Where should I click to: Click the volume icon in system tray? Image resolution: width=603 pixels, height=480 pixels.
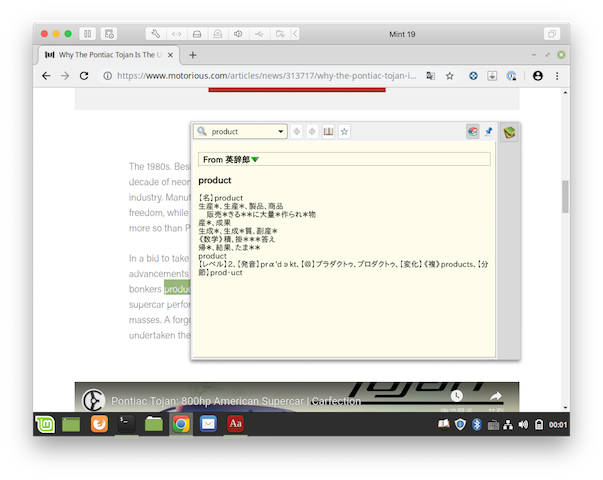pos(524,425)
